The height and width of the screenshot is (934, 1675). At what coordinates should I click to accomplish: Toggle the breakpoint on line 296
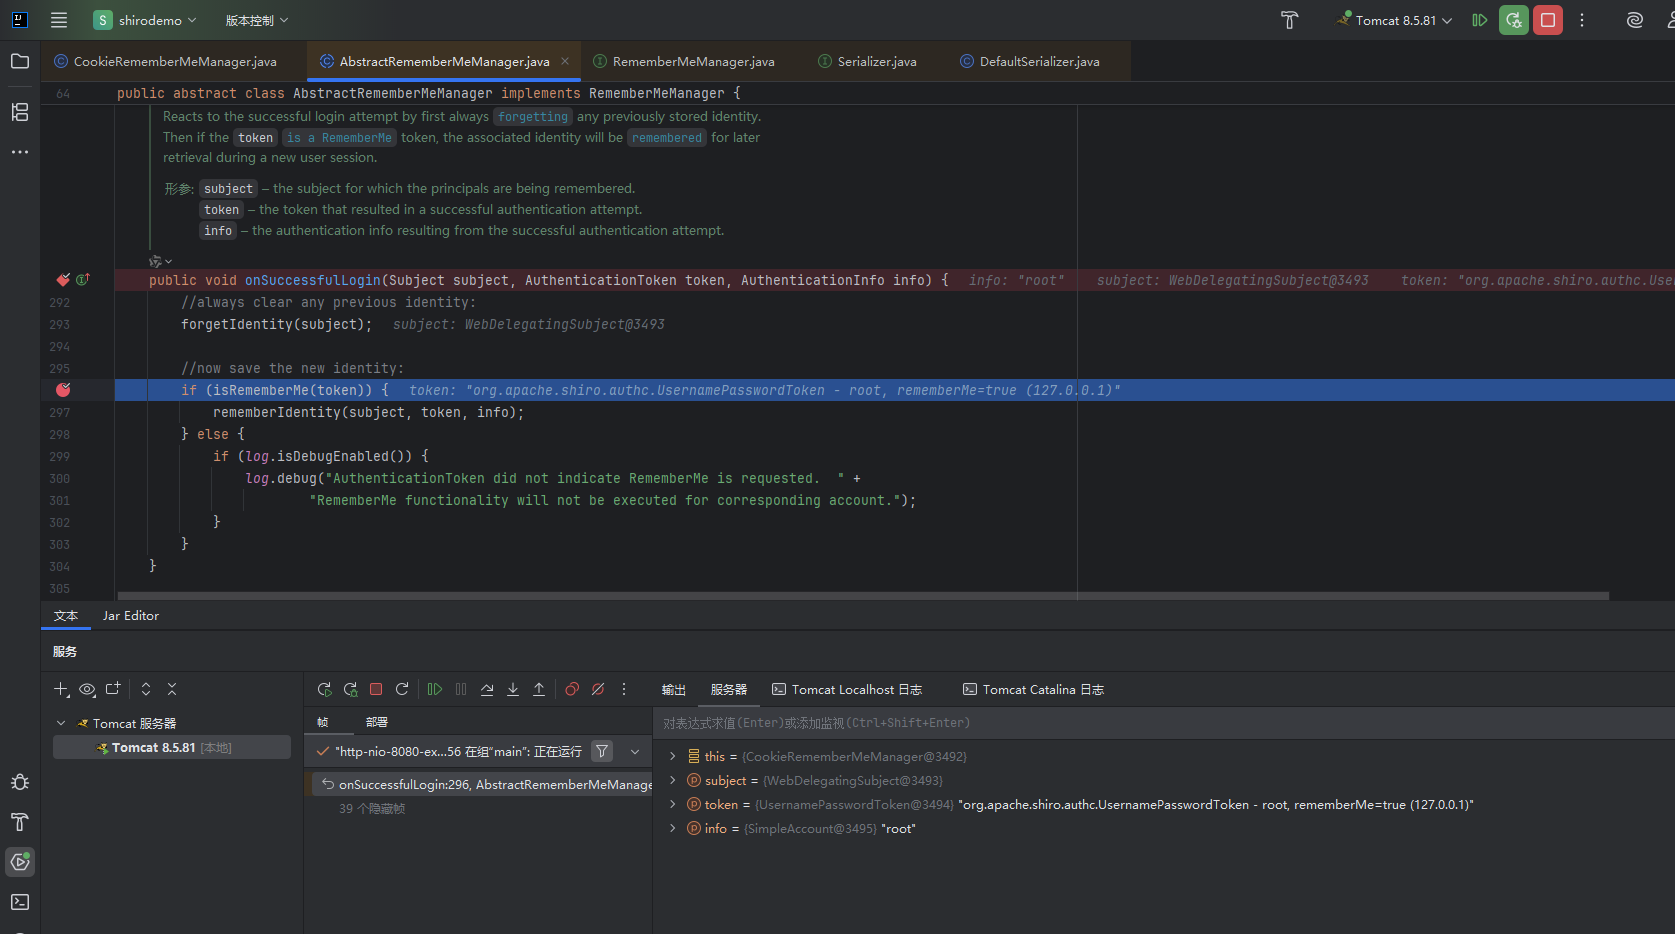63,390
